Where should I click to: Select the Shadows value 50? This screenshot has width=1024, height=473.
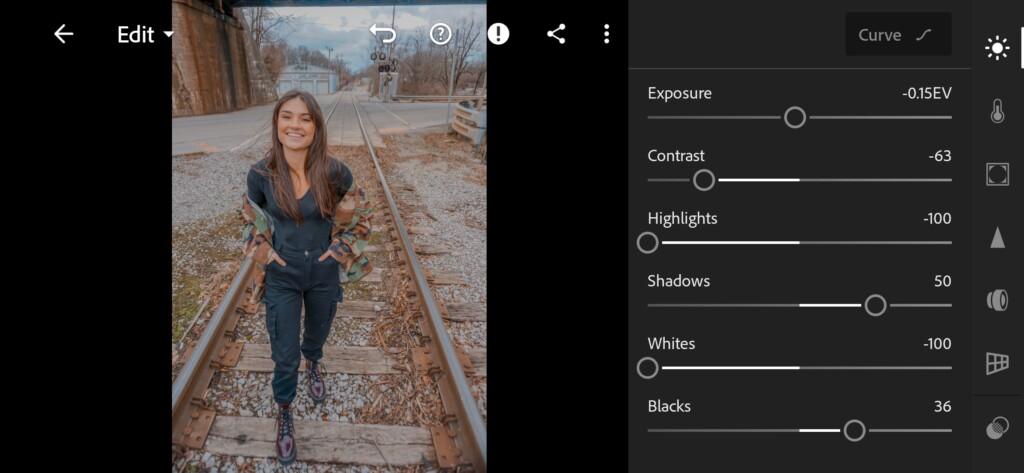pos(942,282)
